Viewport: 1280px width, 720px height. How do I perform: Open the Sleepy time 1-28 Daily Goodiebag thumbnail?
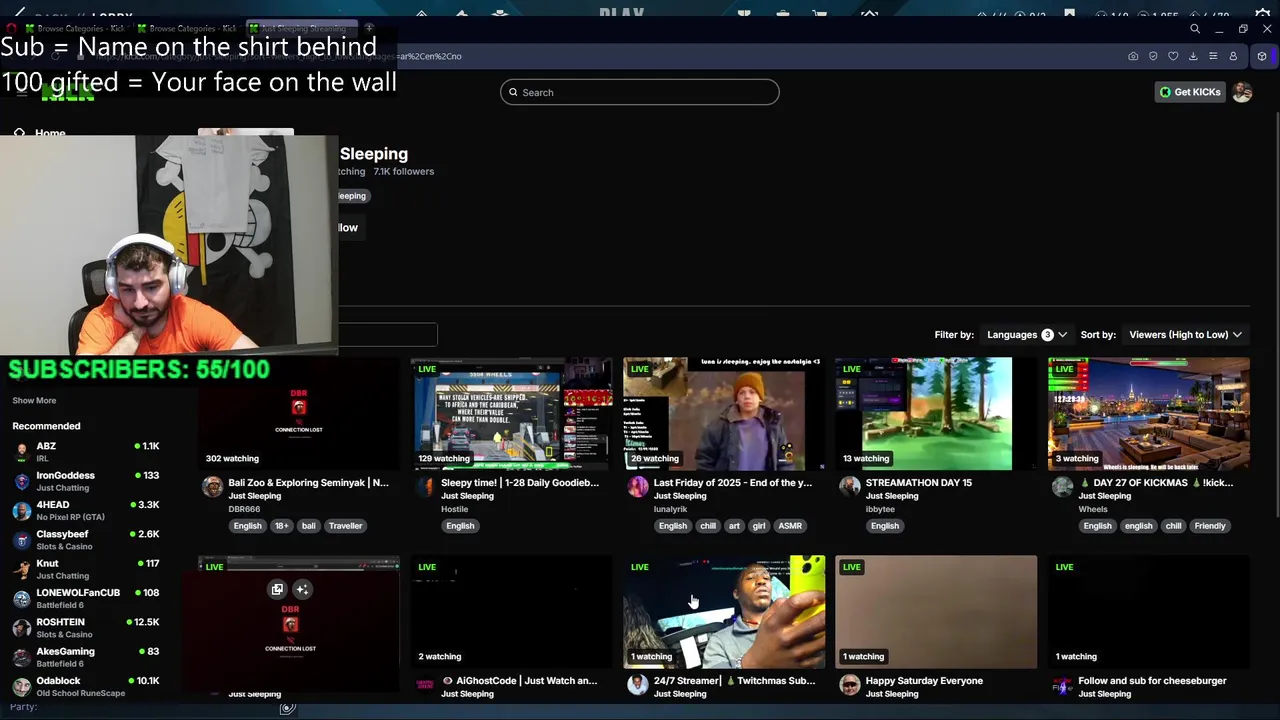(511, 414)
